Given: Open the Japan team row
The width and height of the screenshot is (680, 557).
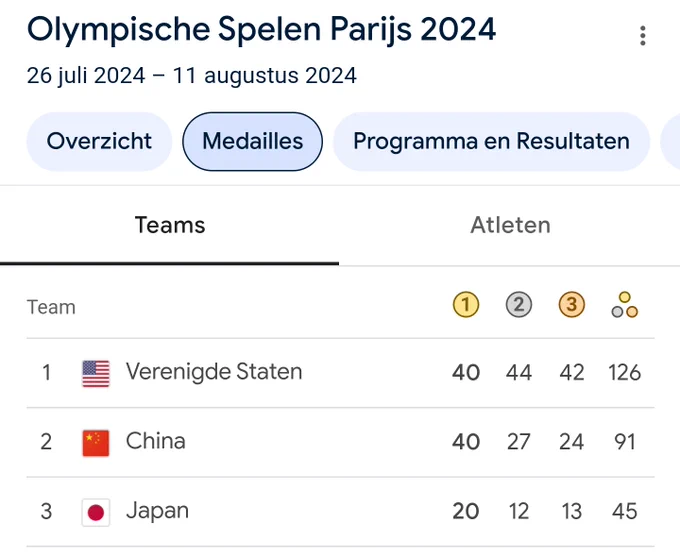Looking at the screenshot, I should pos(340,512).
